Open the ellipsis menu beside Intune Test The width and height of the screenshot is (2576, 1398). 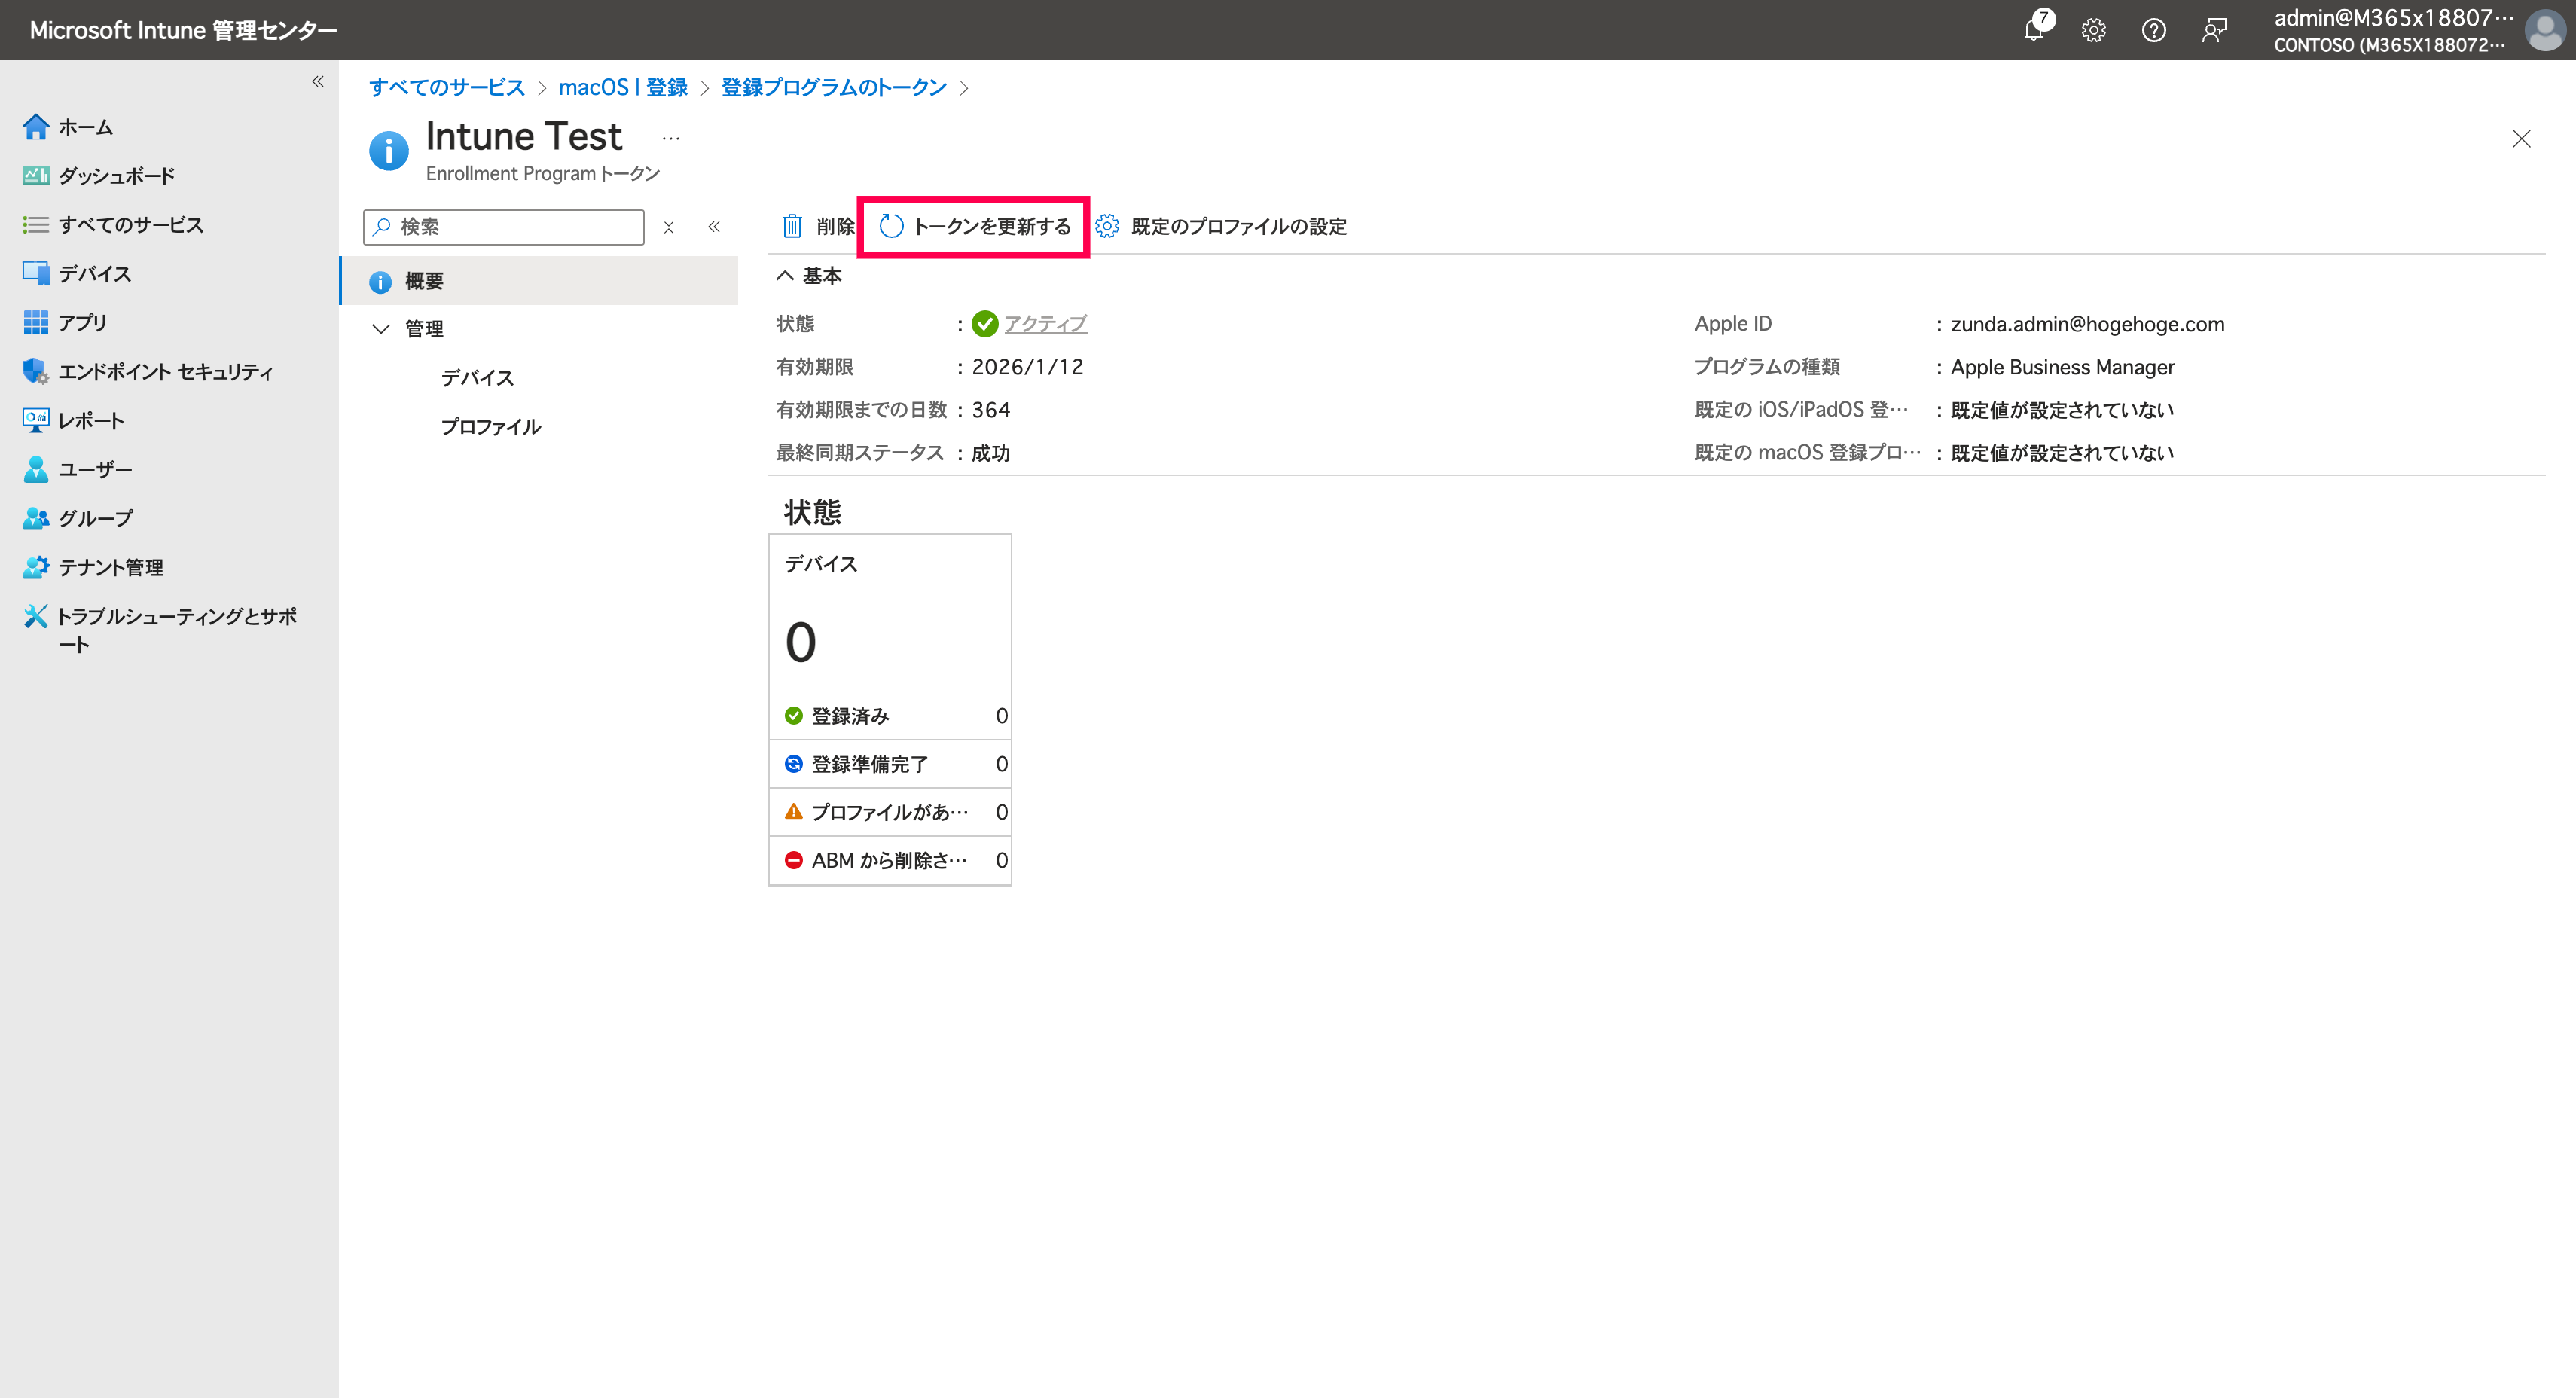[x=671, y=138]
